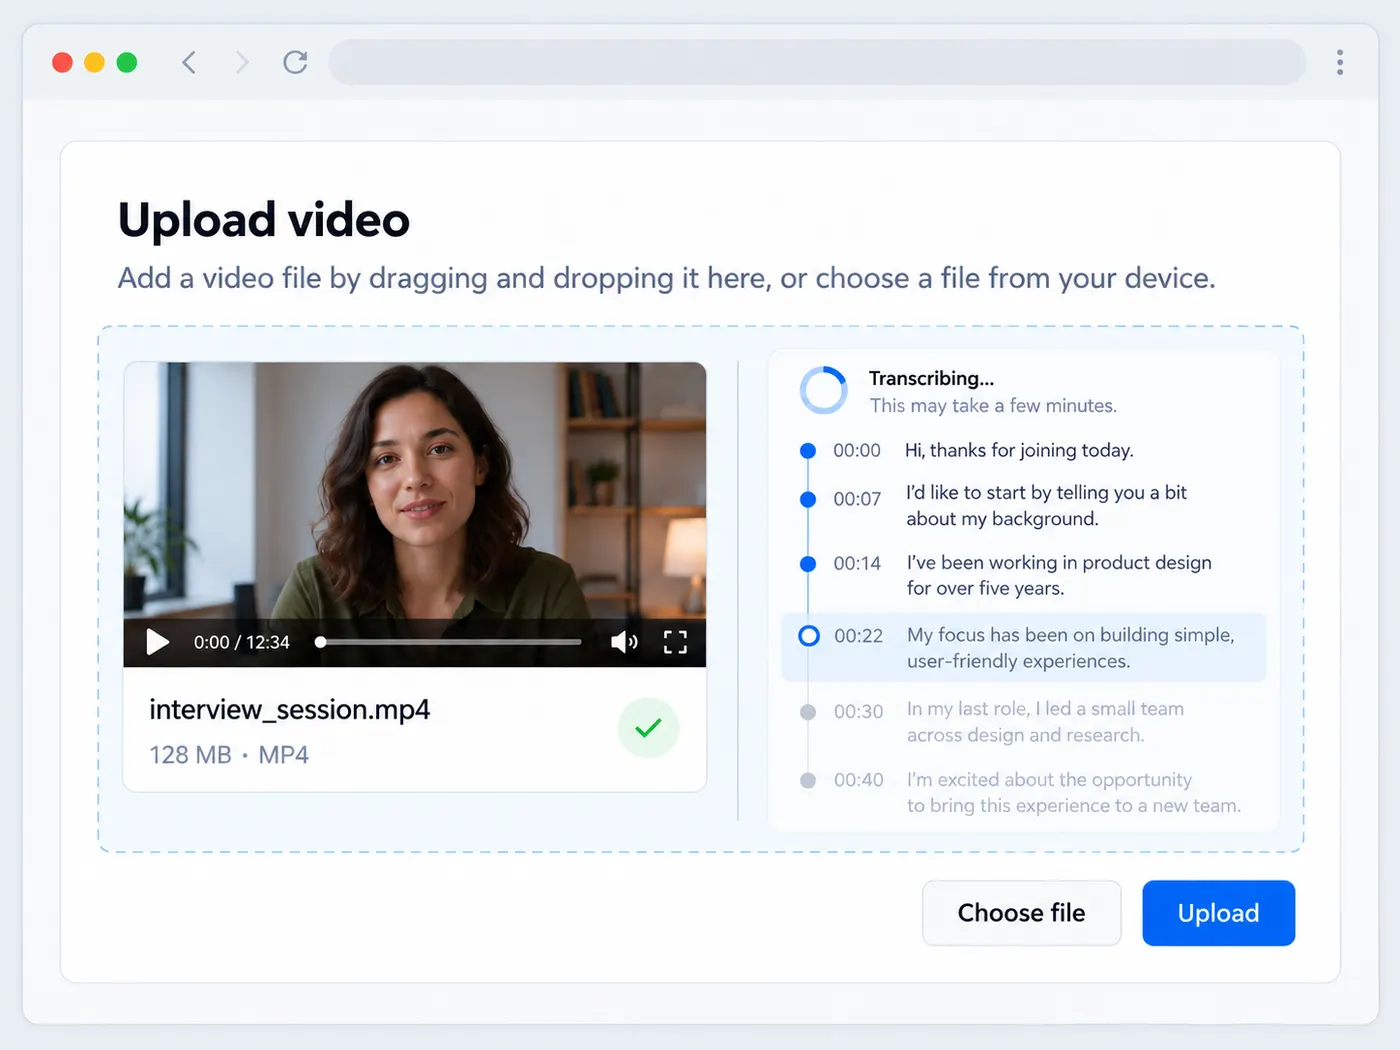Screen dimensions: 1400x1050
Task: Click the Transcribing progress spinner
Action: pos(824,390)
